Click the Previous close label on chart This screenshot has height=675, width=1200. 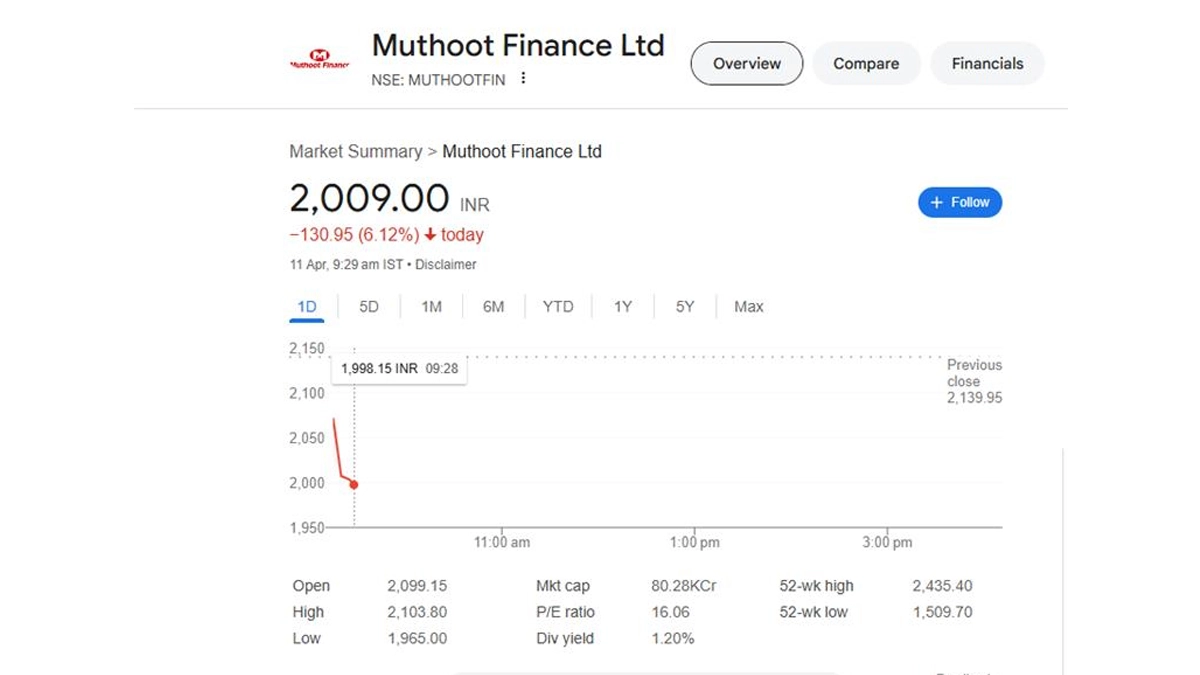(973, 373)
